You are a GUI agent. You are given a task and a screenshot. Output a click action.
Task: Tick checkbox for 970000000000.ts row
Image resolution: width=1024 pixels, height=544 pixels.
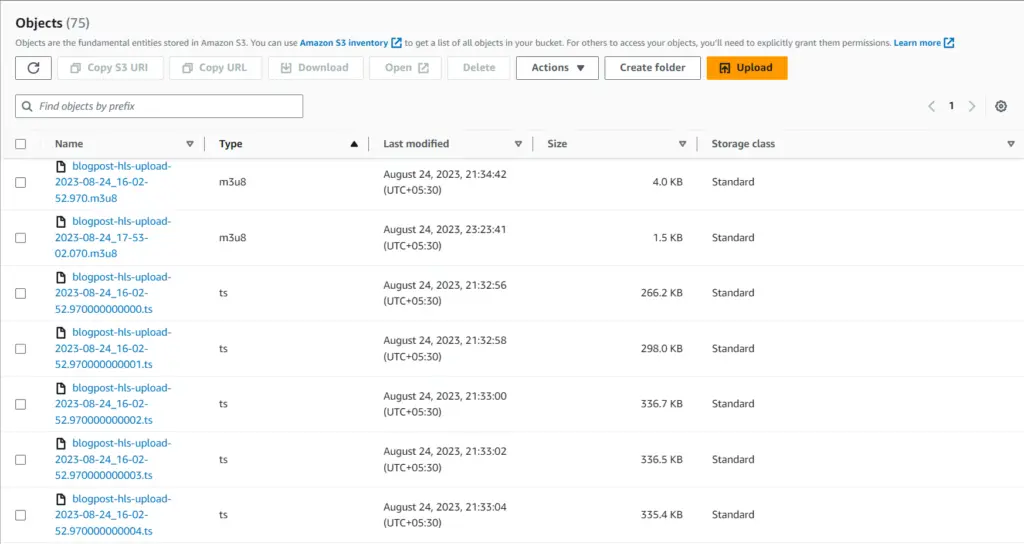coord(21,293)
